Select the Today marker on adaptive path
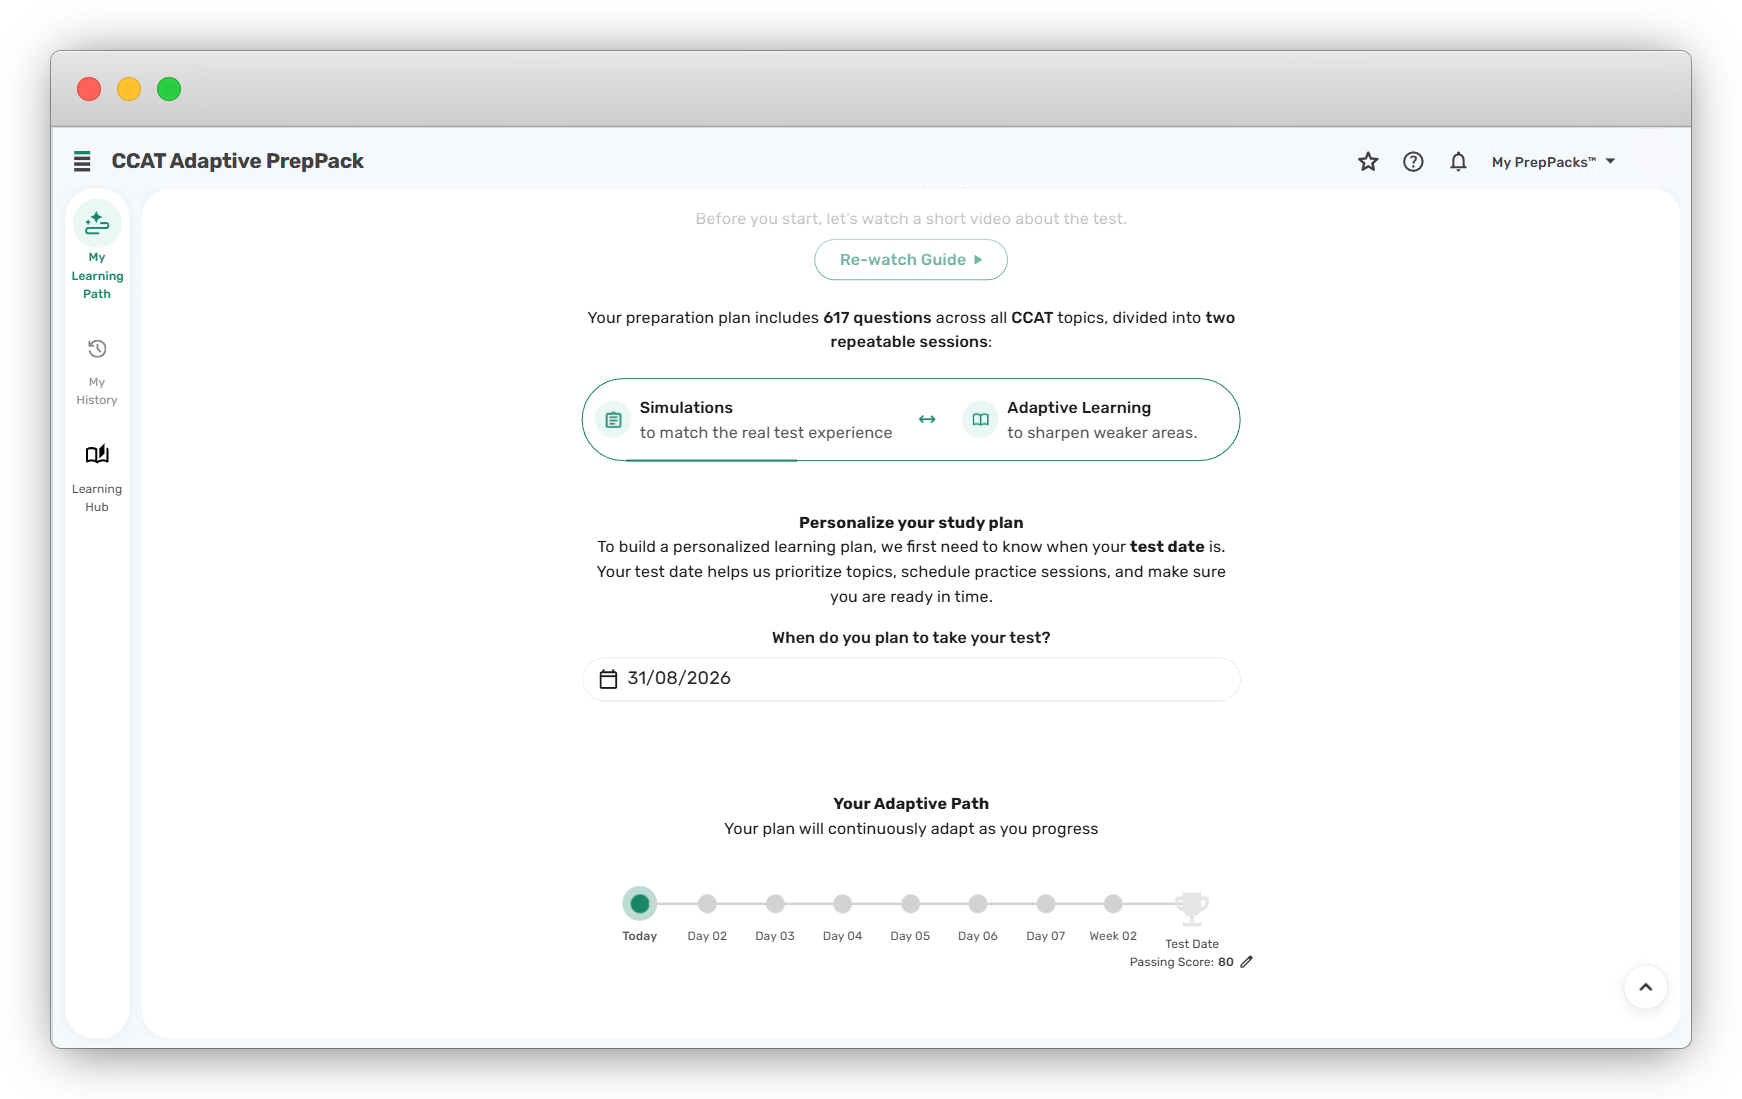 pyautogui.click(x=640, y=904)
